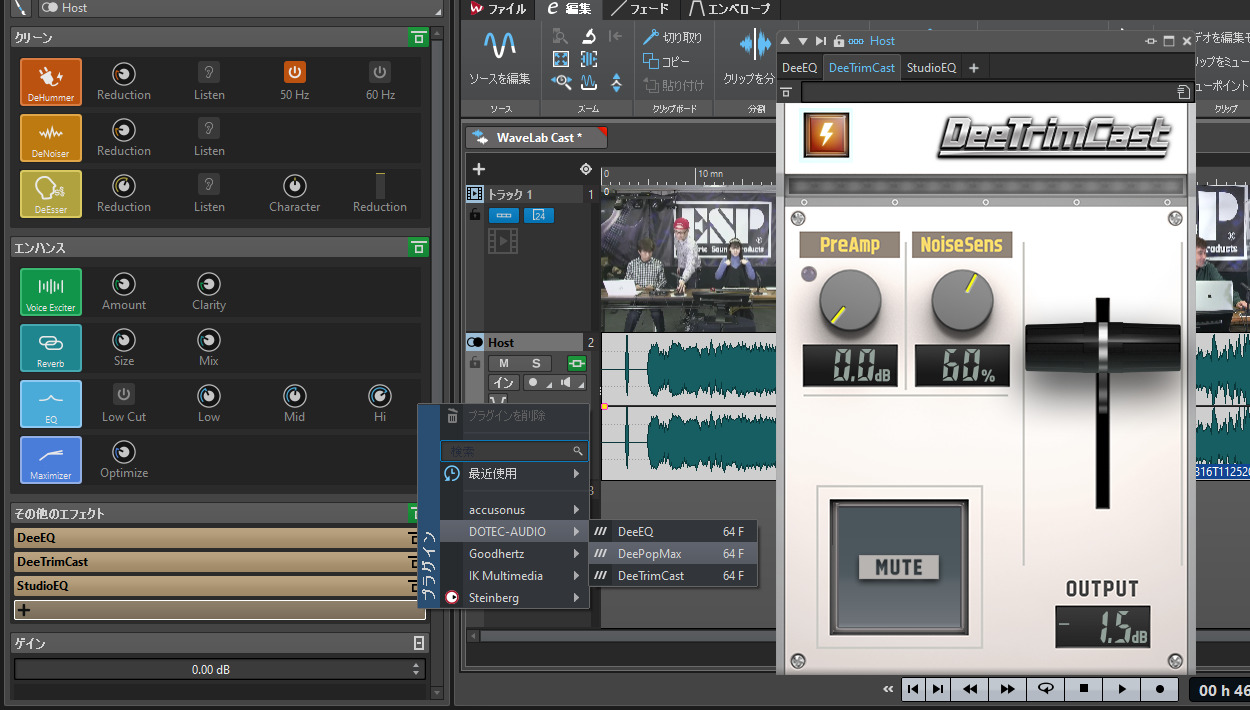Click the trash icon for removing plugin
Screen dimensions: 1250x710
click(453, 416)
